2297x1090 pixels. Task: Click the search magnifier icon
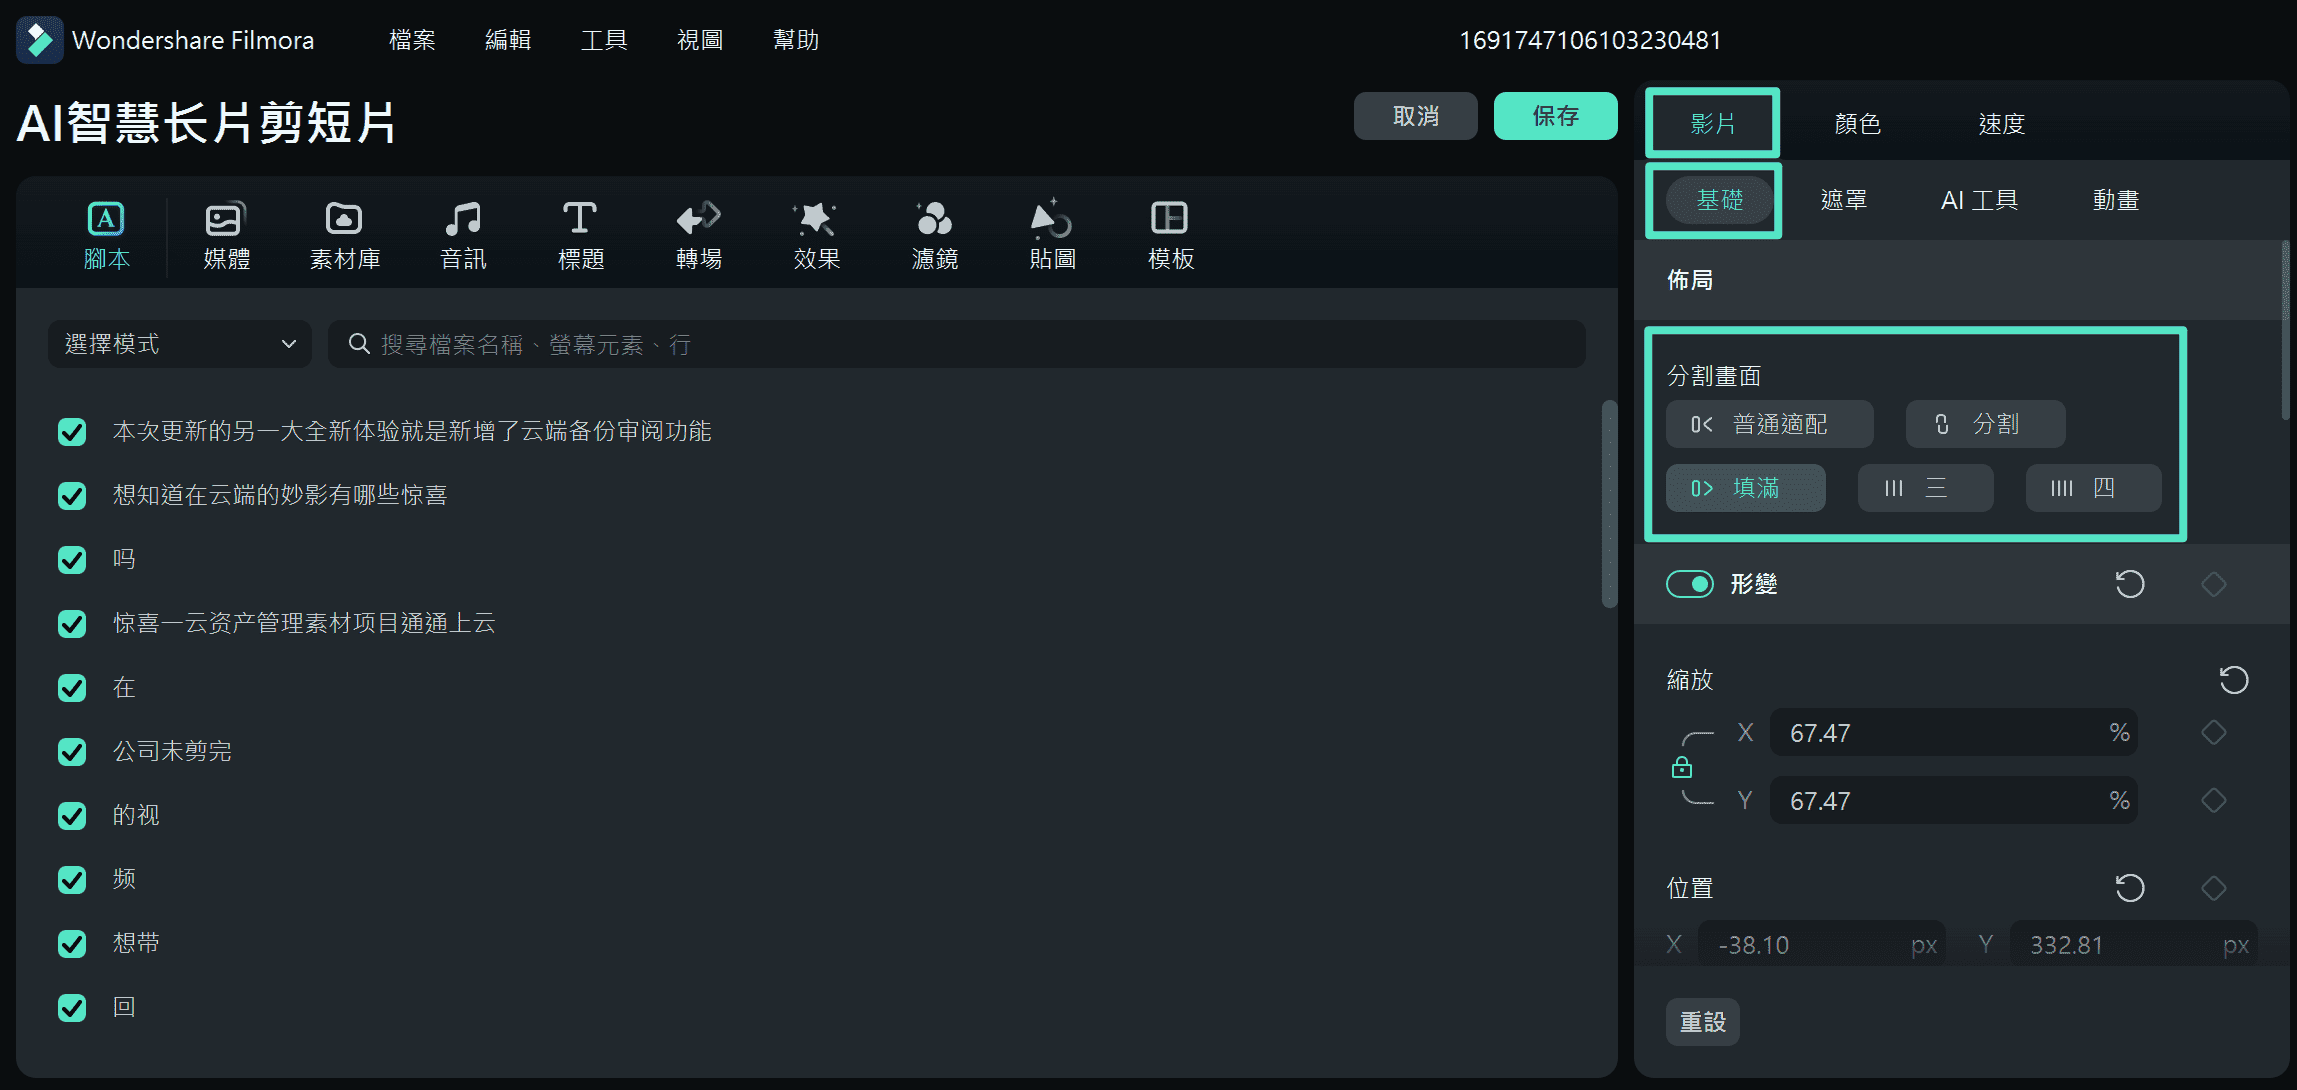(x=359, y=344)
